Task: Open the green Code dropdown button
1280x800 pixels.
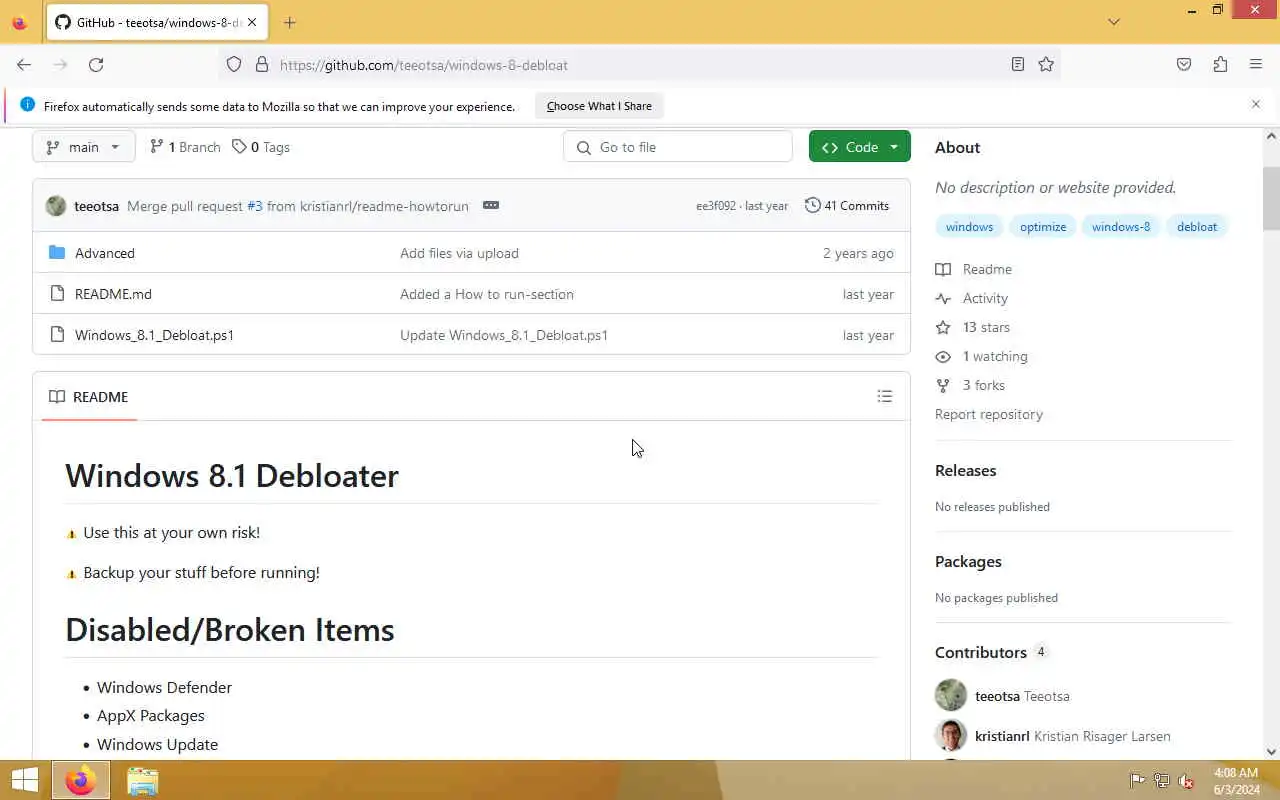Action: point(860,147)
